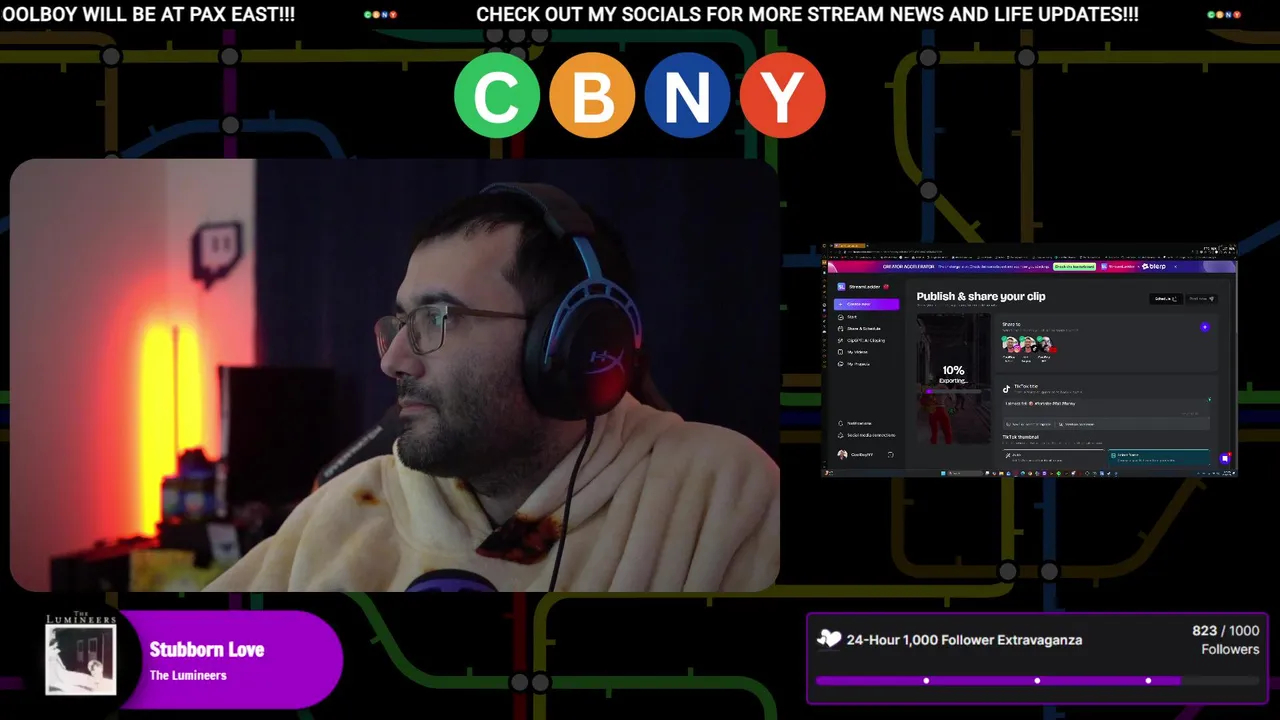Click The Lumineers artist name under song title
Screen dimensions: 1280x720
(188, 675)
